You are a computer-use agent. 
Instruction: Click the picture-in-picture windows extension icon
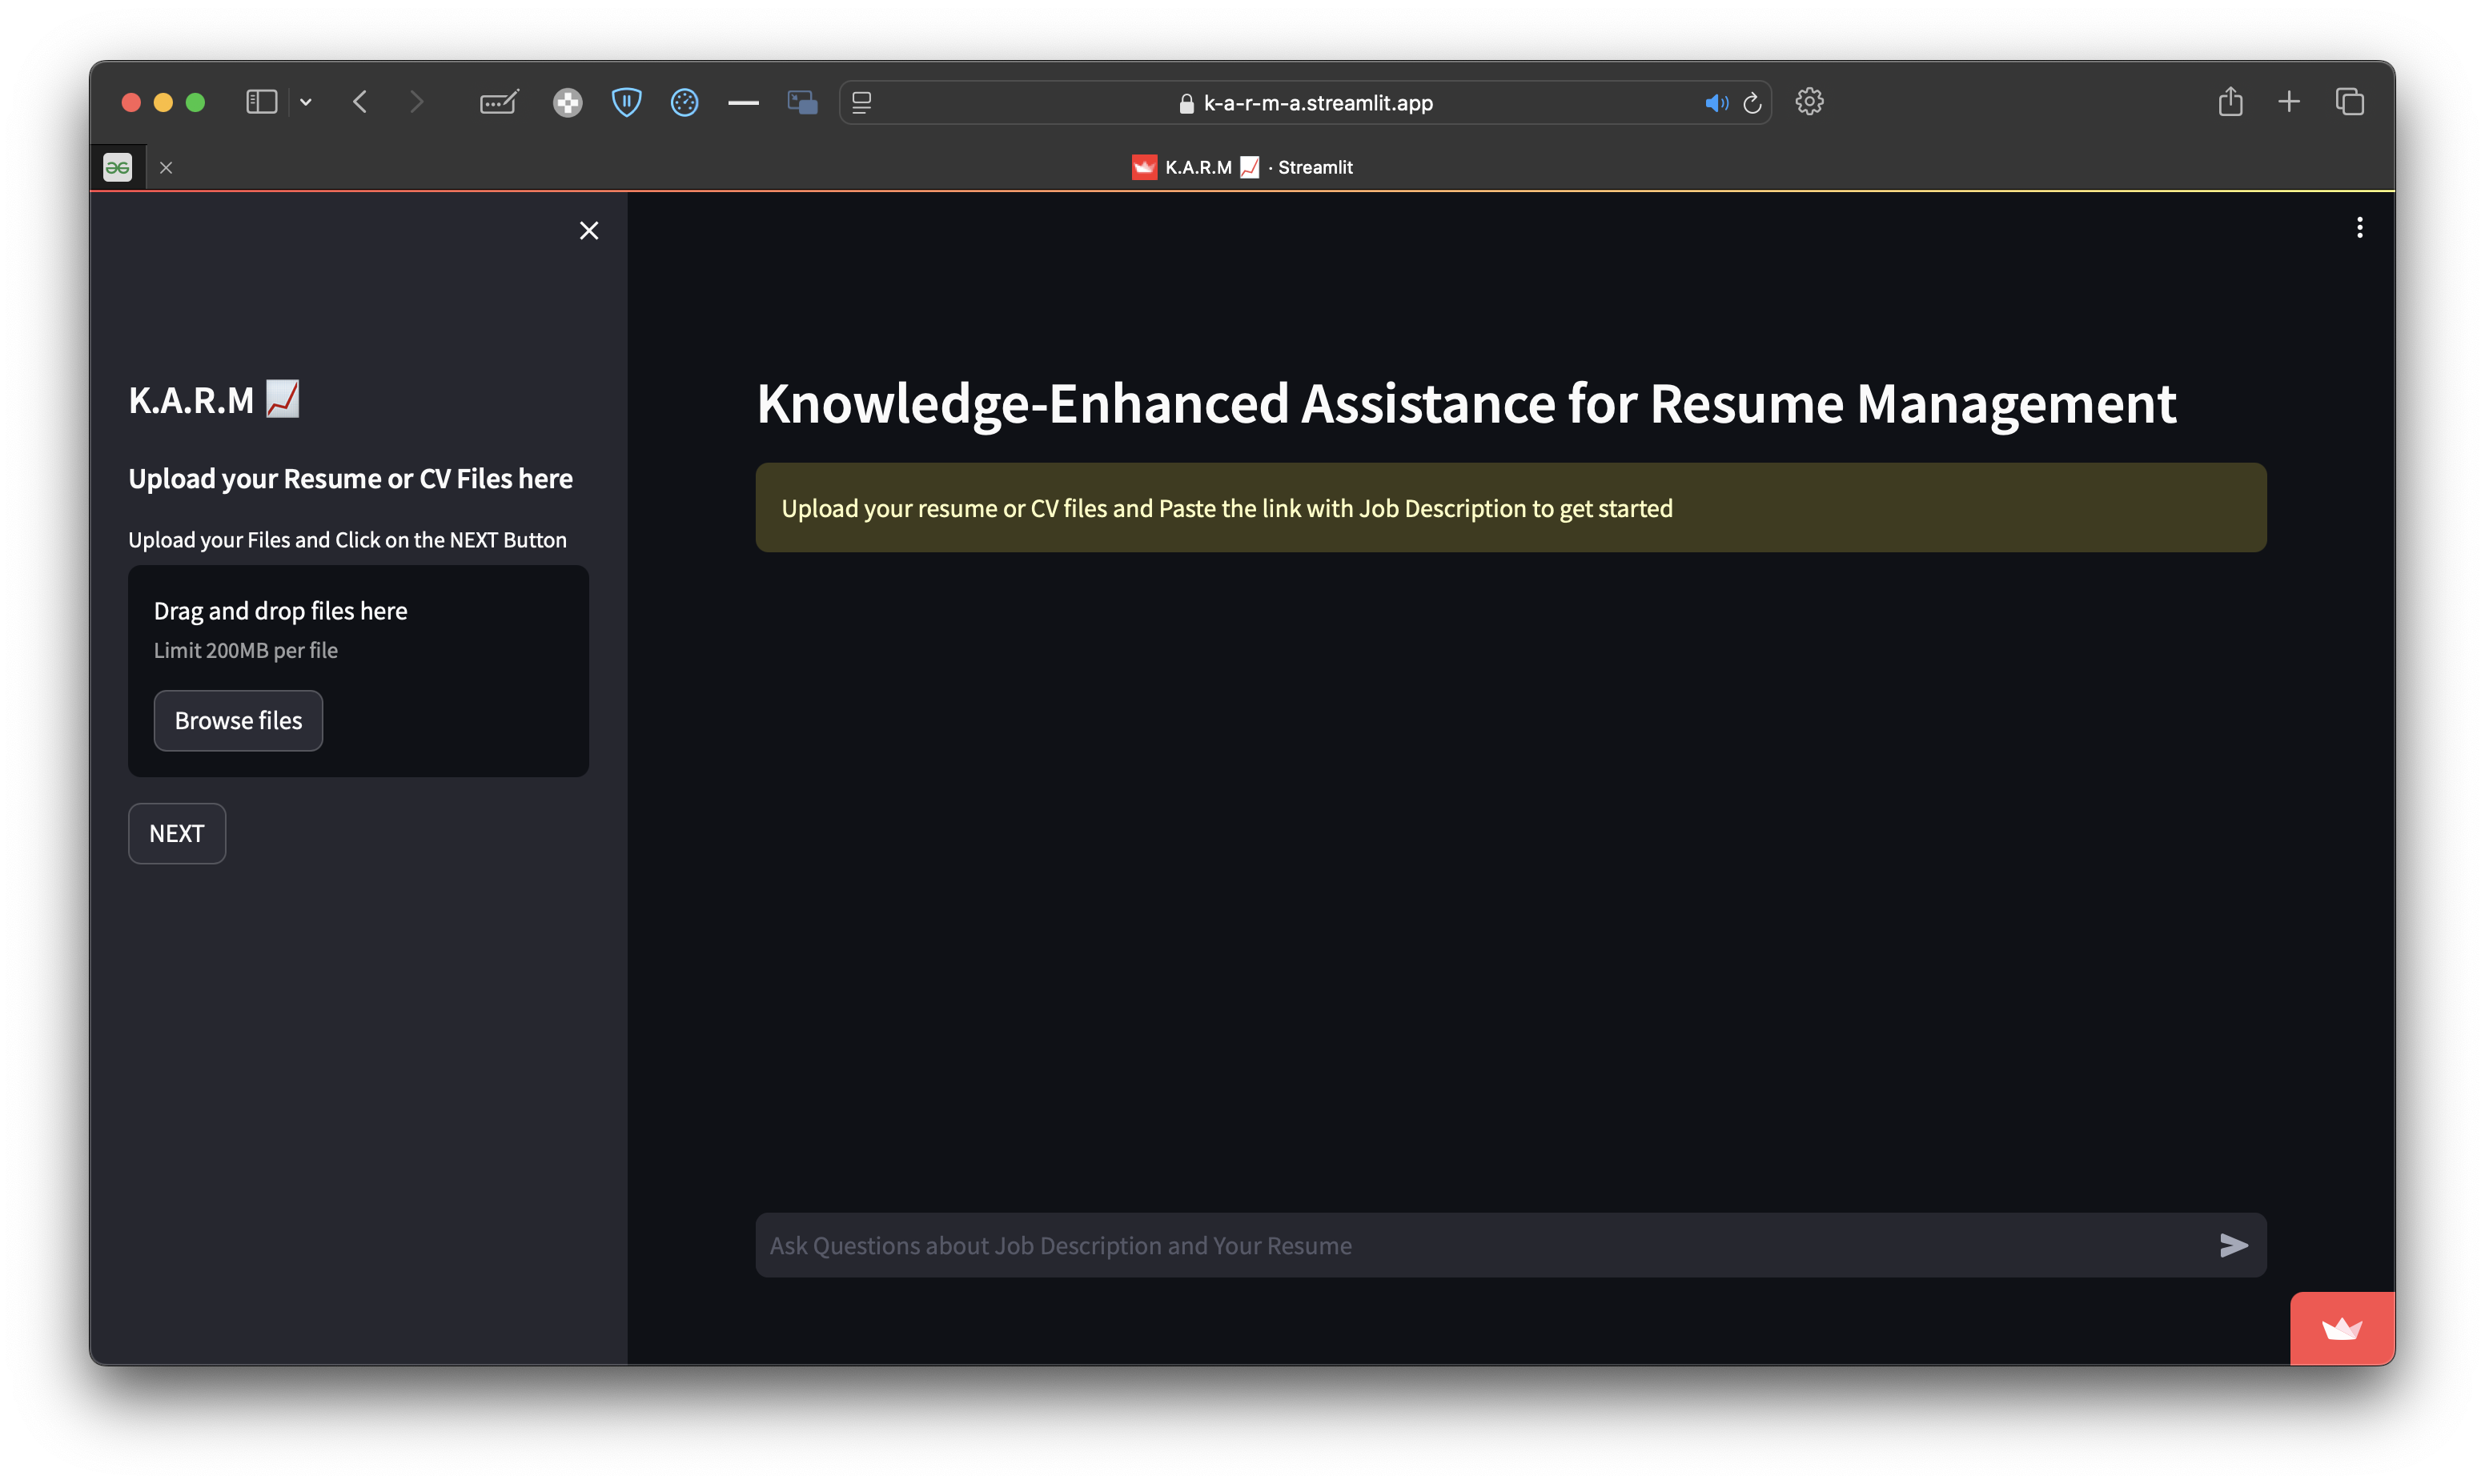[x=802, y=102]
